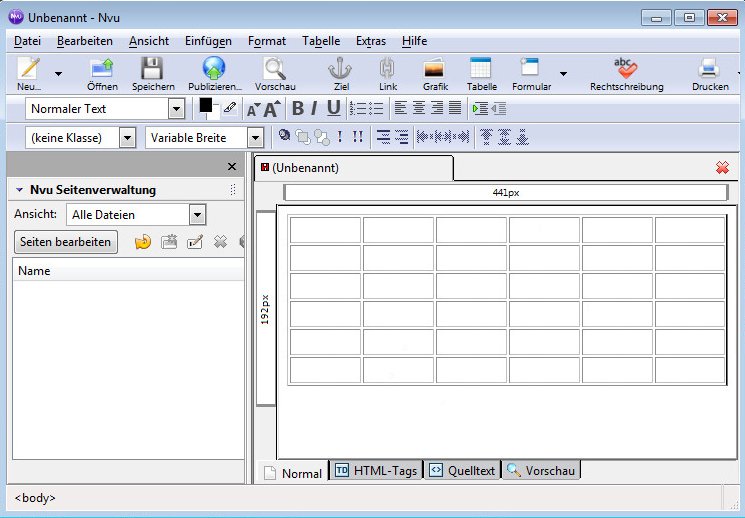Open the Ansicht menu
This screenshot has width=745, height=518.
149,41
